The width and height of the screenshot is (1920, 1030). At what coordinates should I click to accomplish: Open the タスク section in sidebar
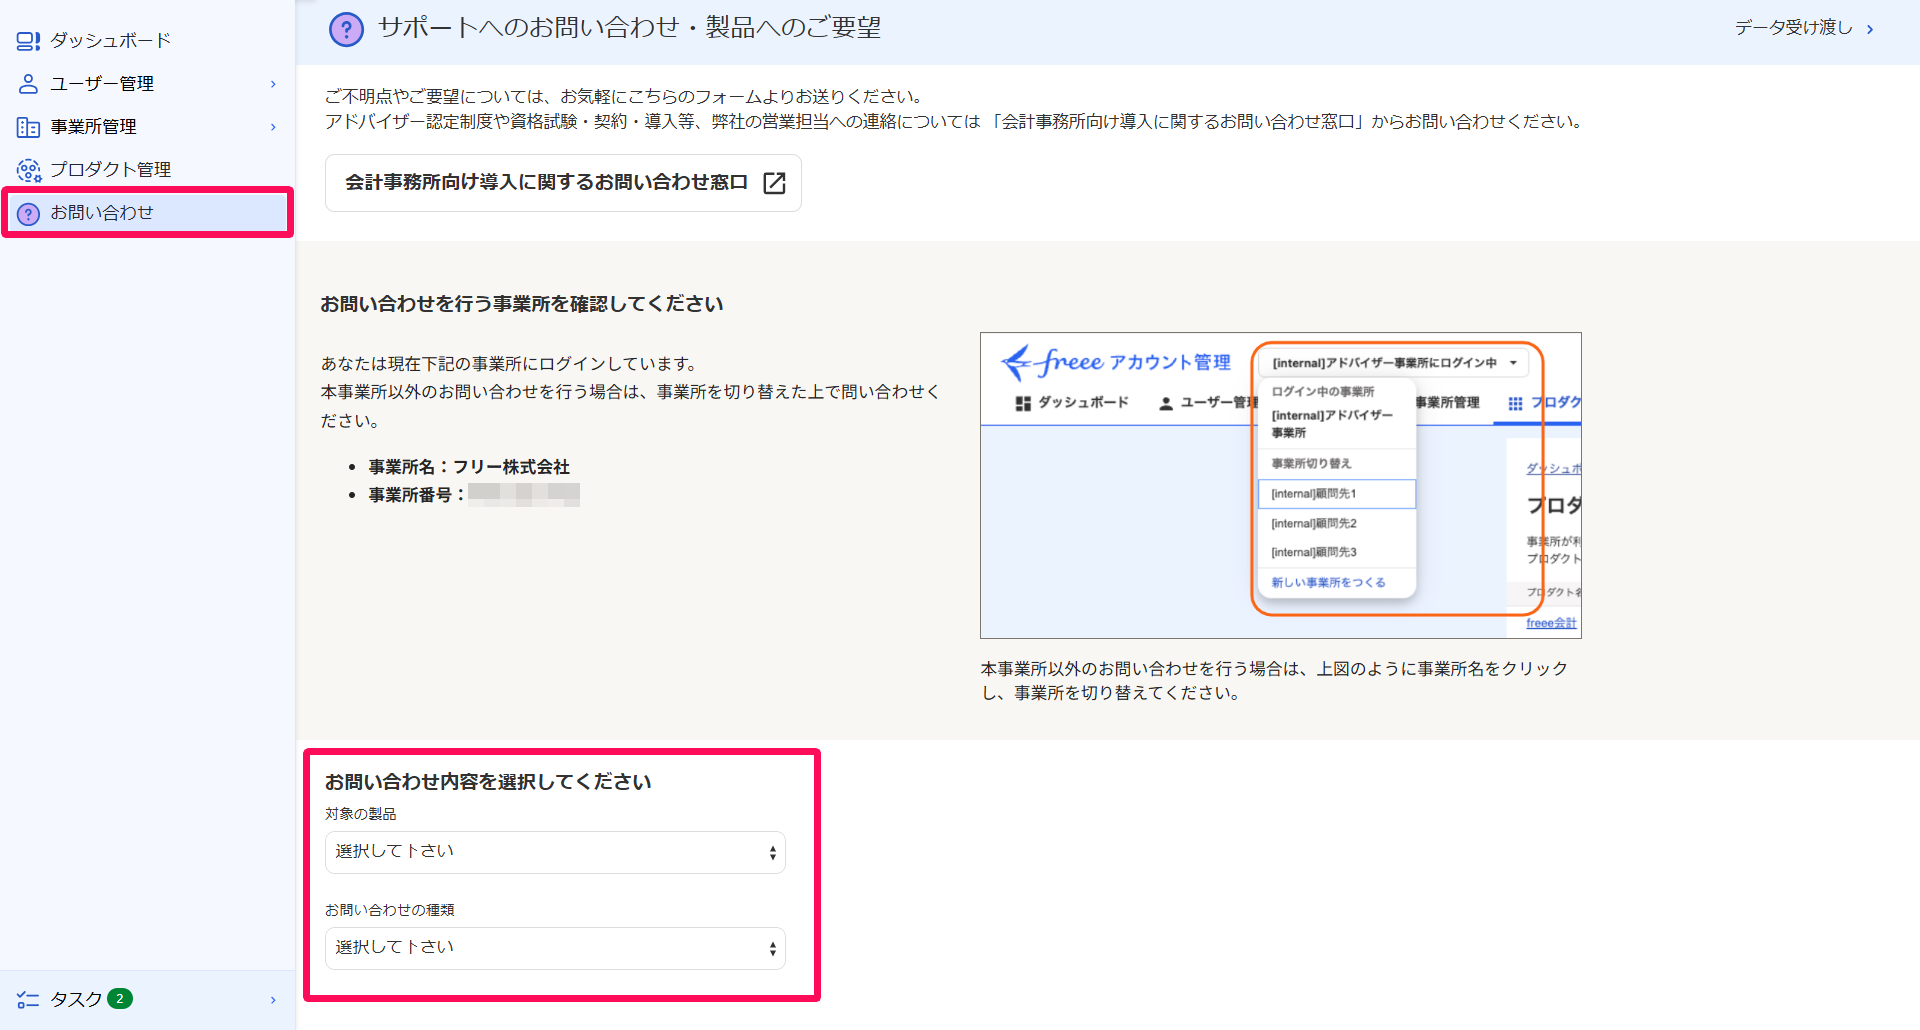click(147, 999)
